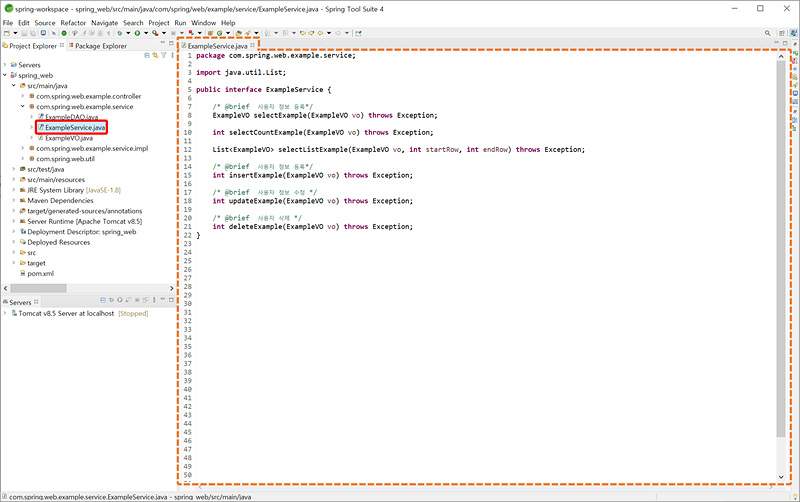The image size is (800, 502).
Task: Select src/main/resources folder
Action: pos(52,180)
